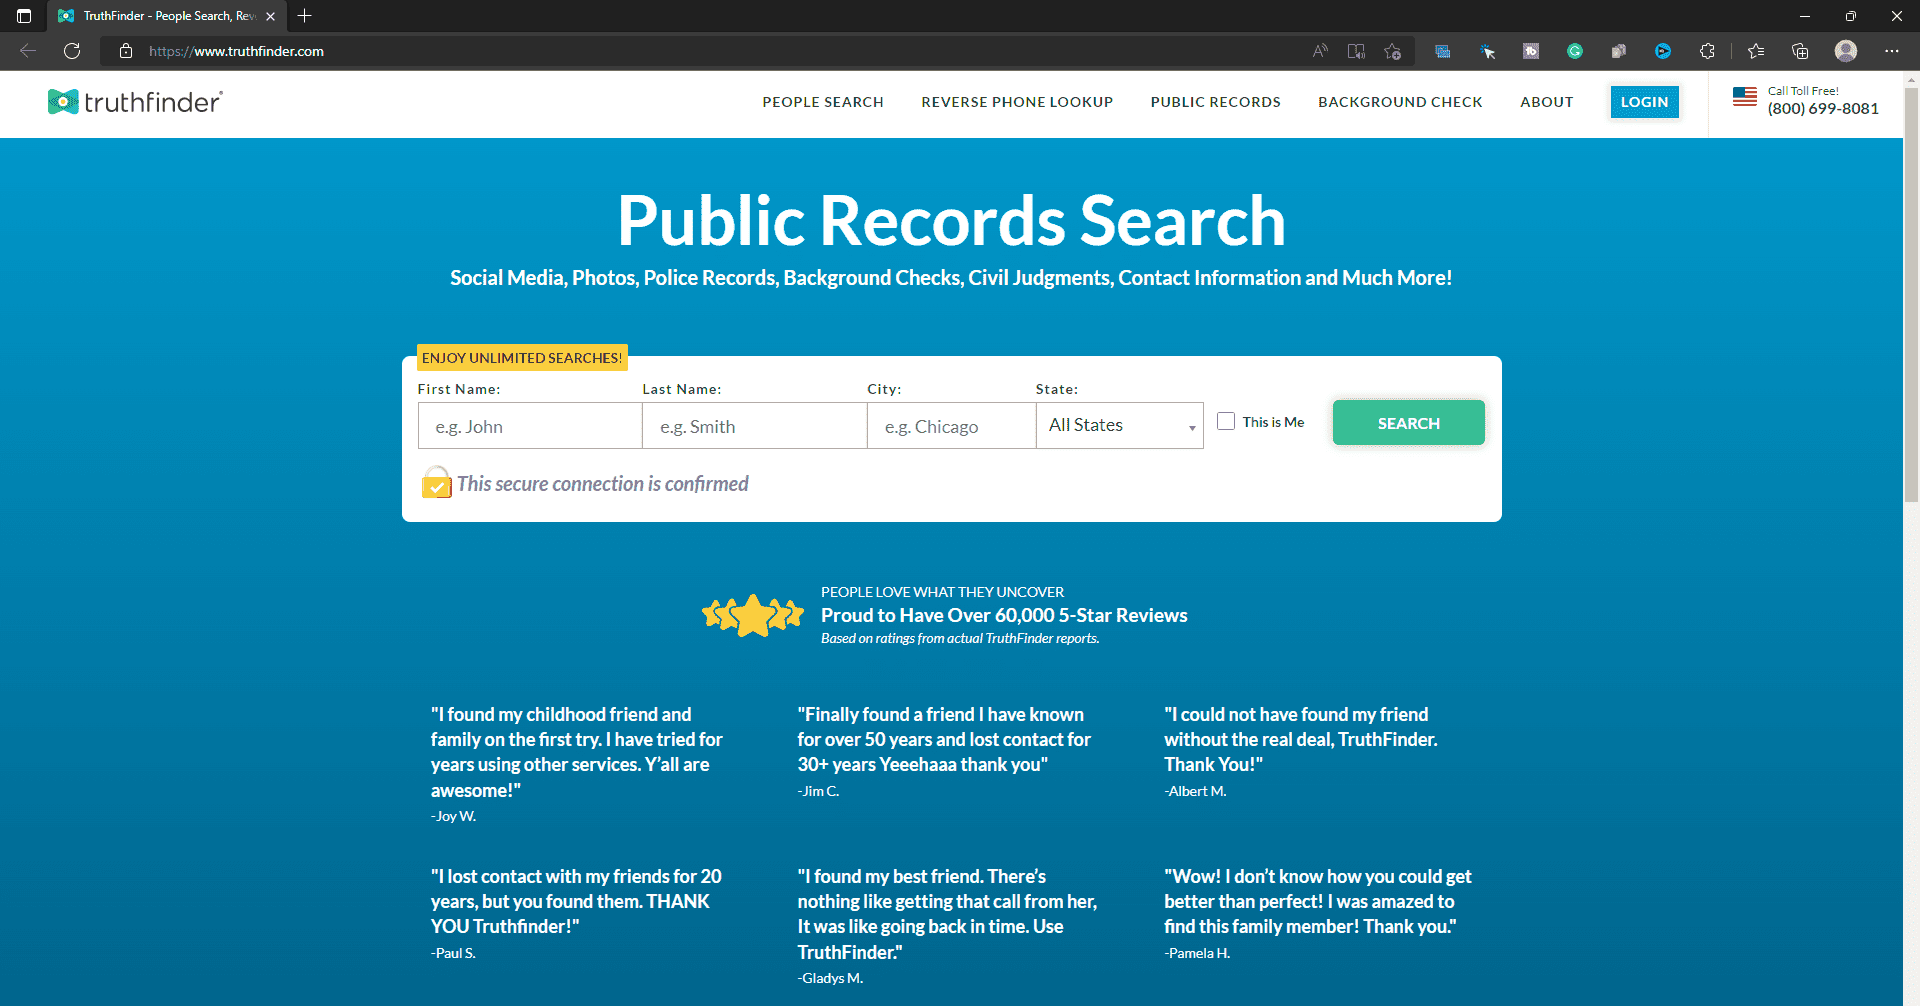Click the toll free phone number
Screen dimensions: 1920x1006
tap(1823, 109)
